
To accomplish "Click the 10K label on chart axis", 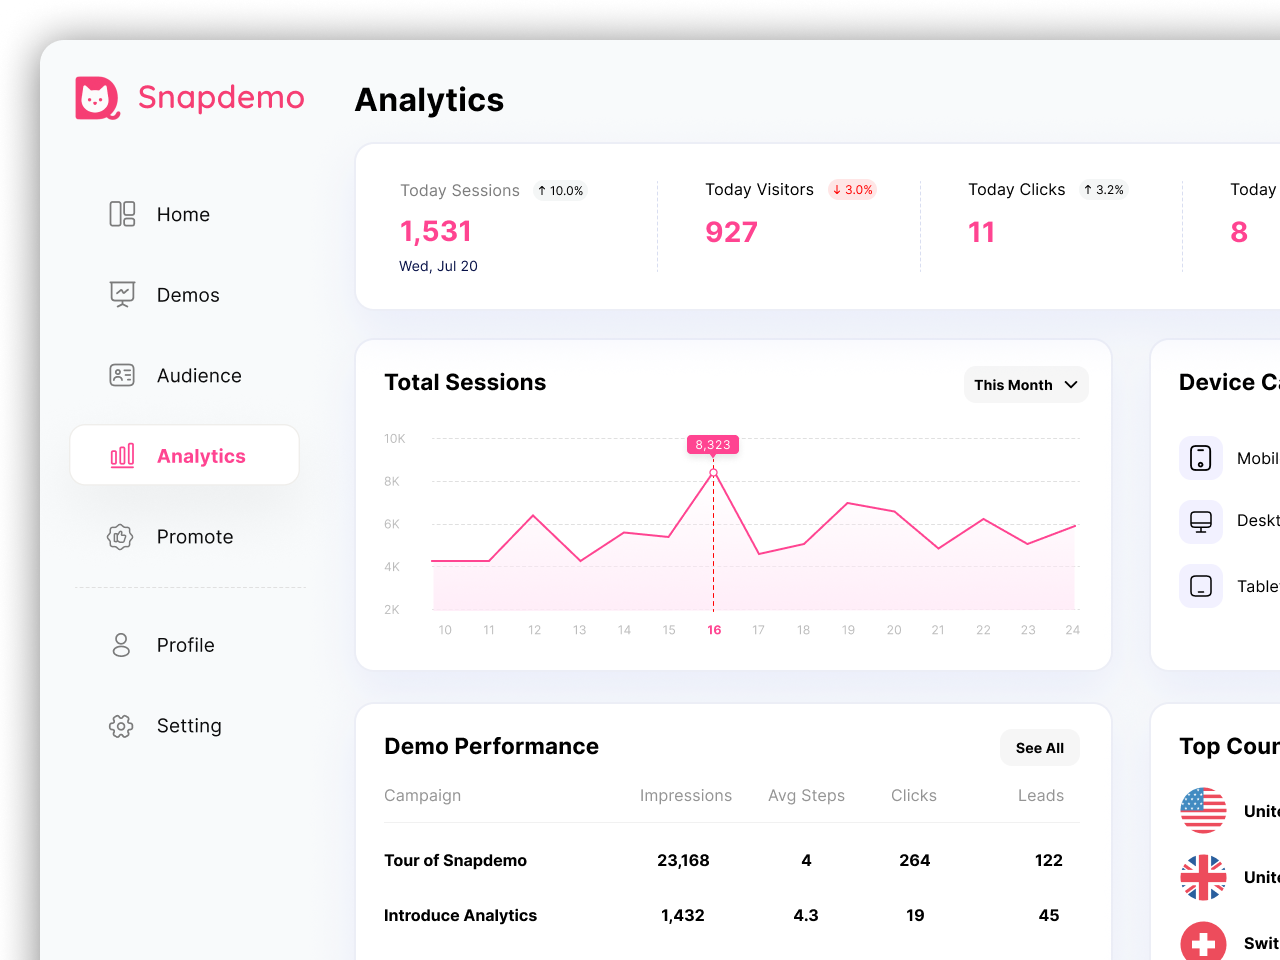I will pos(395,439).
